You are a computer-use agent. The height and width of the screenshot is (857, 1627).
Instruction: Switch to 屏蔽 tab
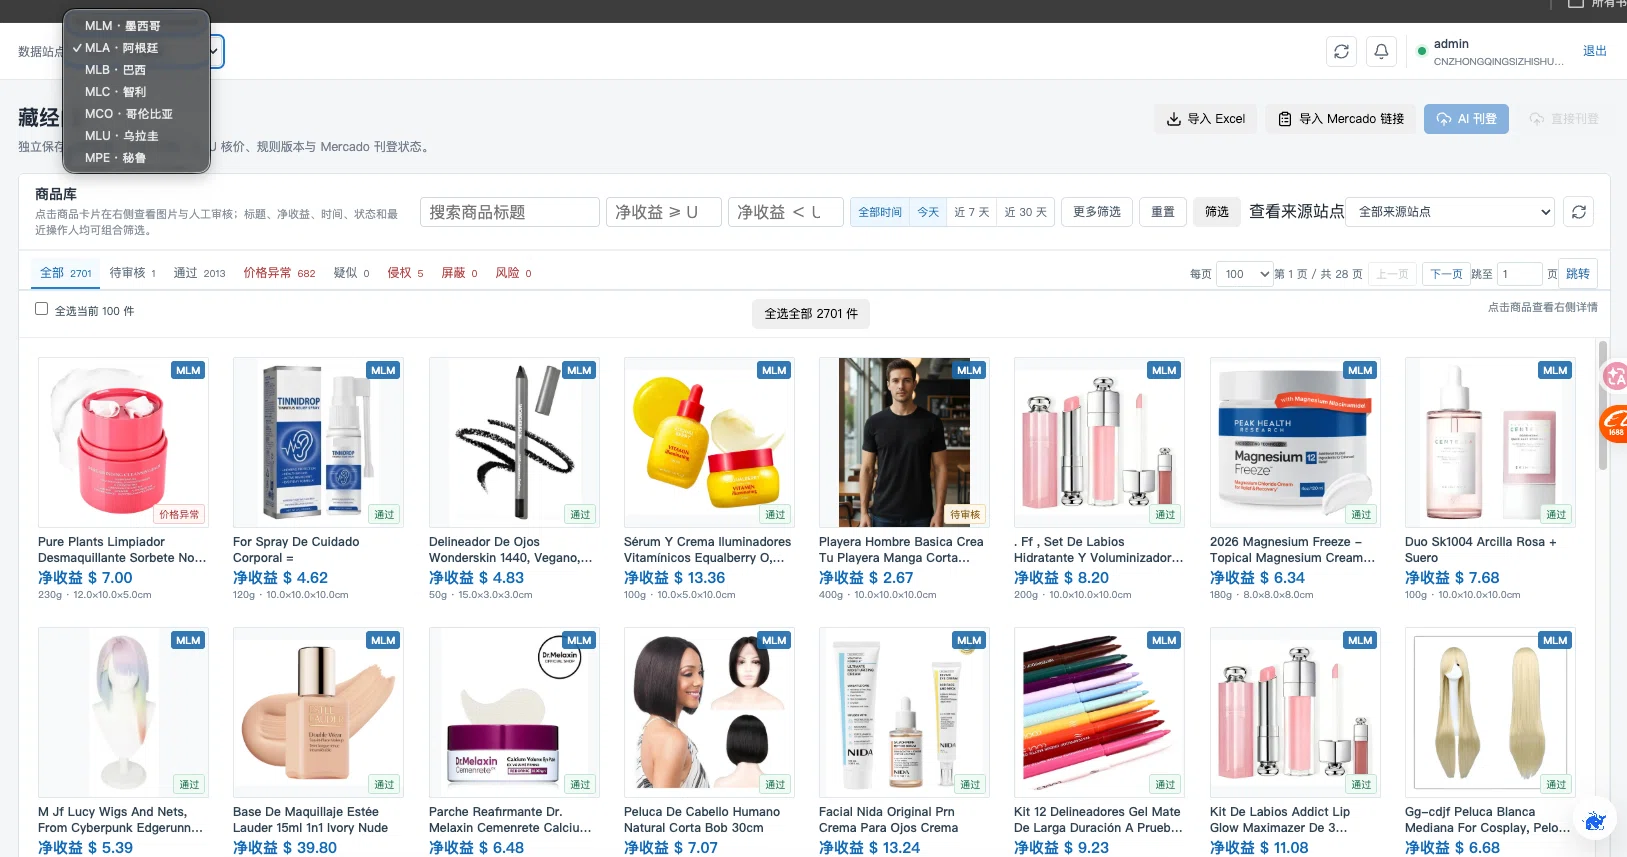pyautogui.click(x=459, y=273)
